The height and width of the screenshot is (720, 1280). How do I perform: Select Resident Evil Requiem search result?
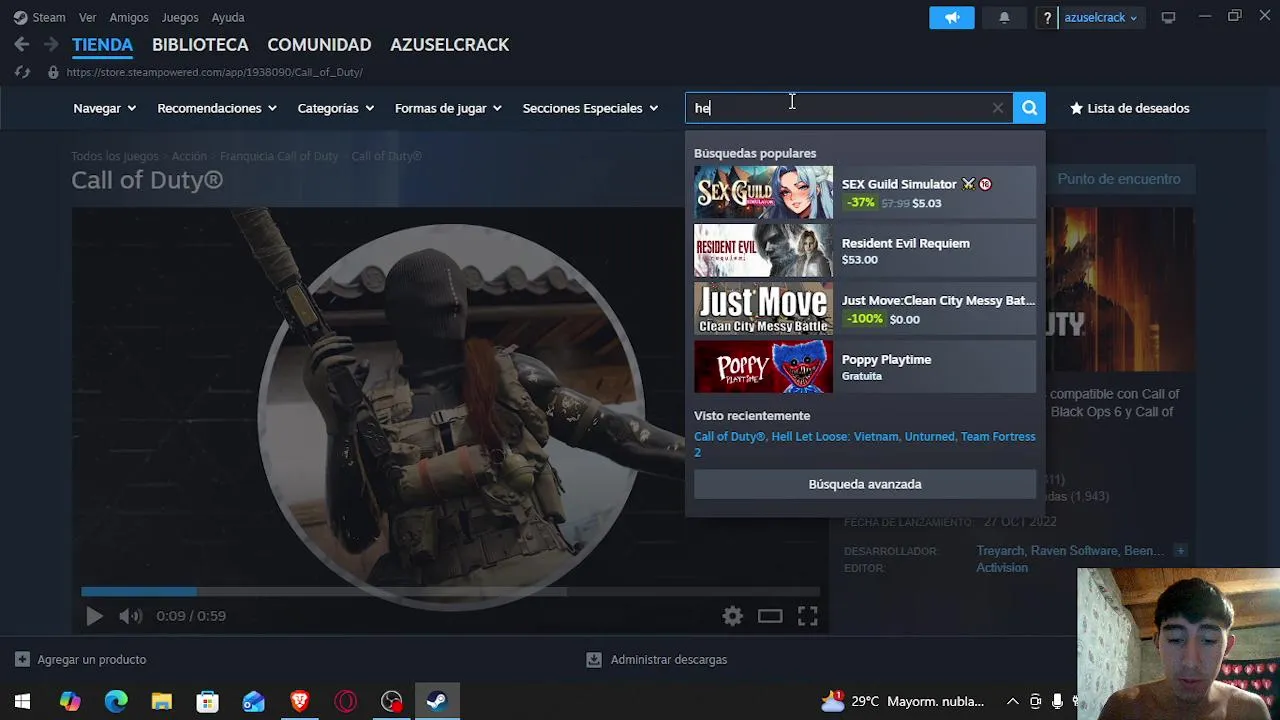pos(865,250)
